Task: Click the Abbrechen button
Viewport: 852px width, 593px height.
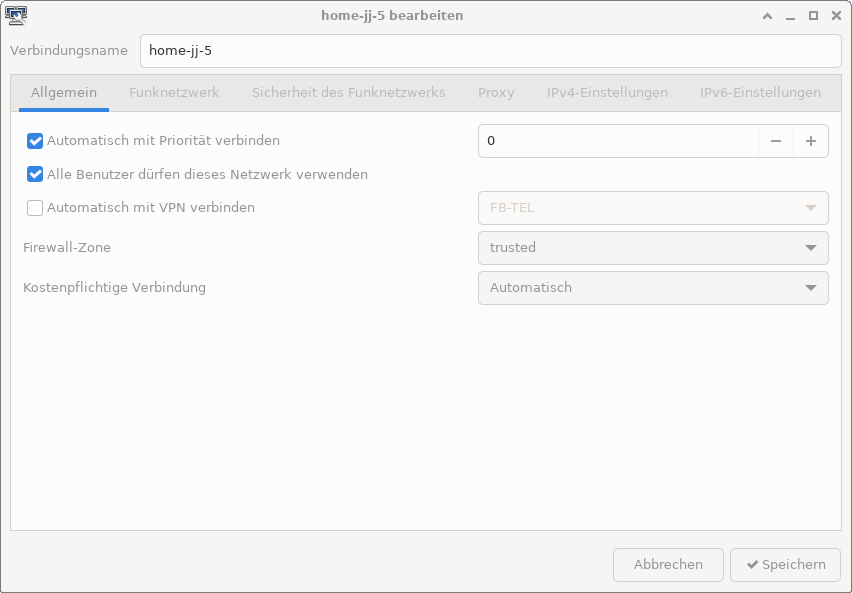Action: 668,565
